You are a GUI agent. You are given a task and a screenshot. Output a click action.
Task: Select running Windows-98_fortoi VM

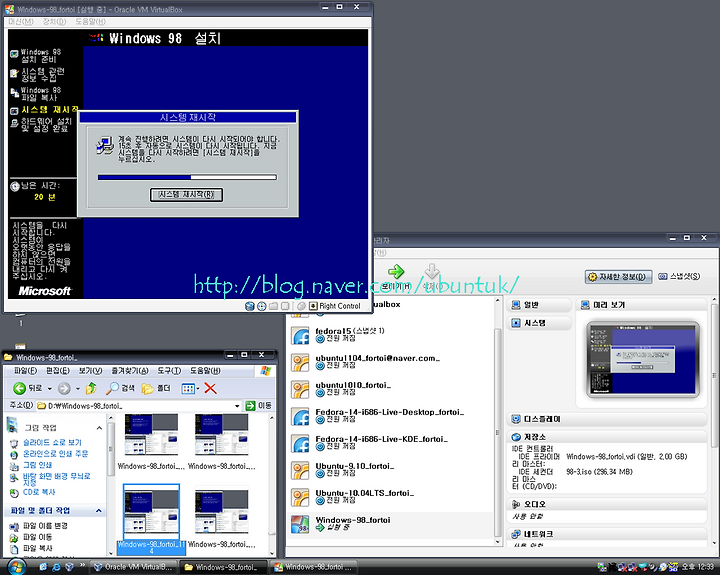(390, 524)
